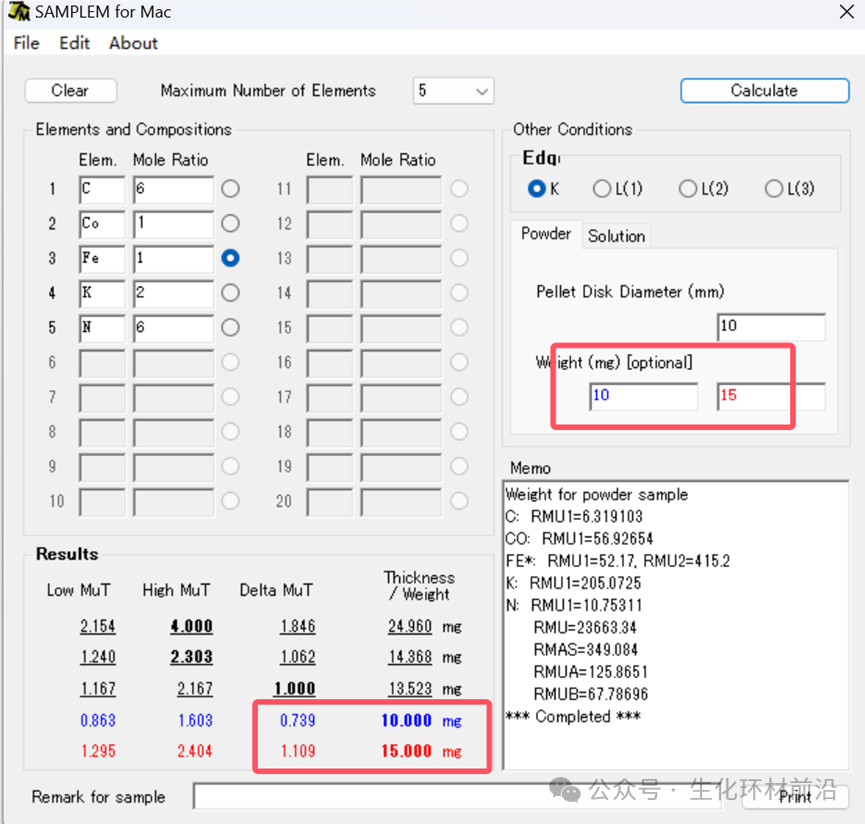Click mole ratio field for N row
This screenshot has width=865, height=824.
[x=173, y=328]
